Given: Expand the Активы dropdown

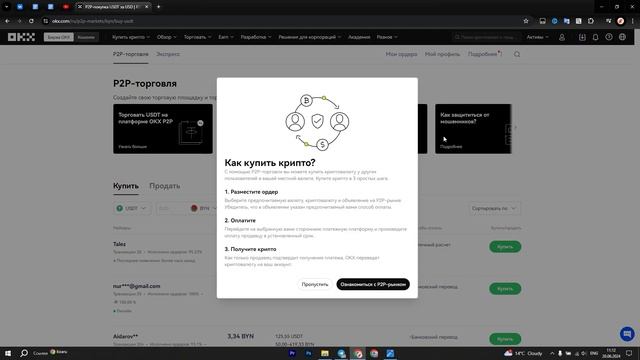Looking at the screenshot, I should (538, 37).
